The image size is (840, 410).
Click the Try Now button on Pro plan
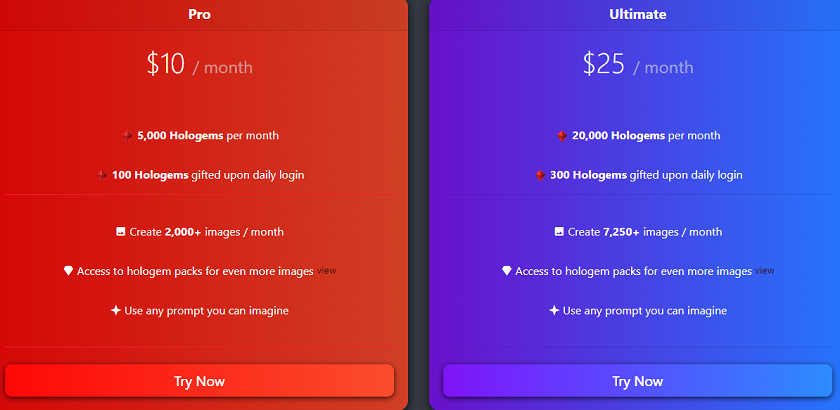point(199,381)
